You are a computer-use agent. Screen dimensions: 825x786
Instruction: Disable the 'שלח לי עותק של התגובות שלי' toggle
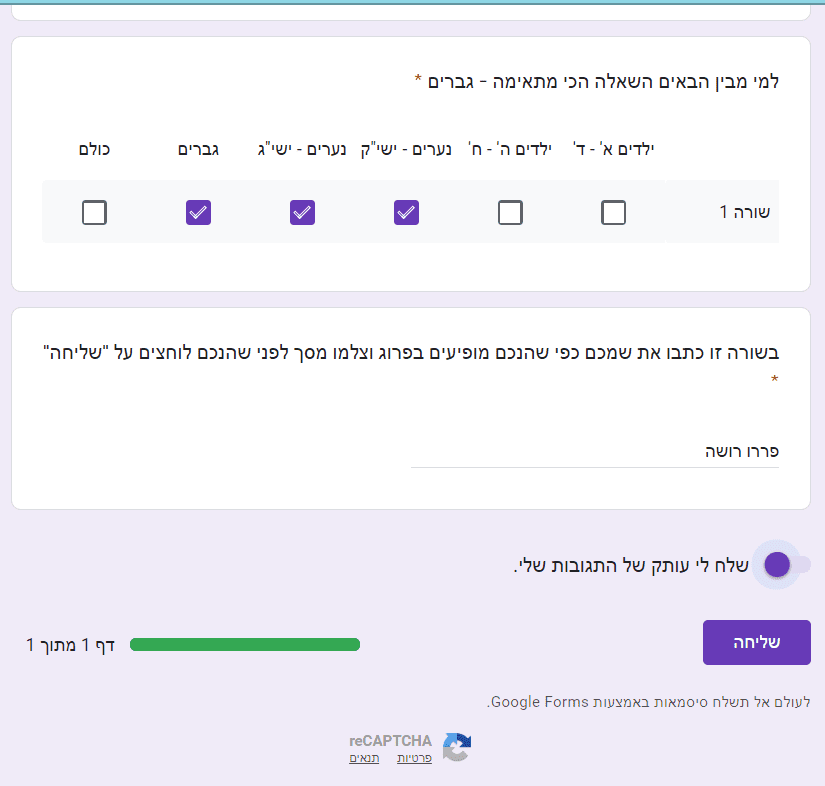click(x=777, y=564)
